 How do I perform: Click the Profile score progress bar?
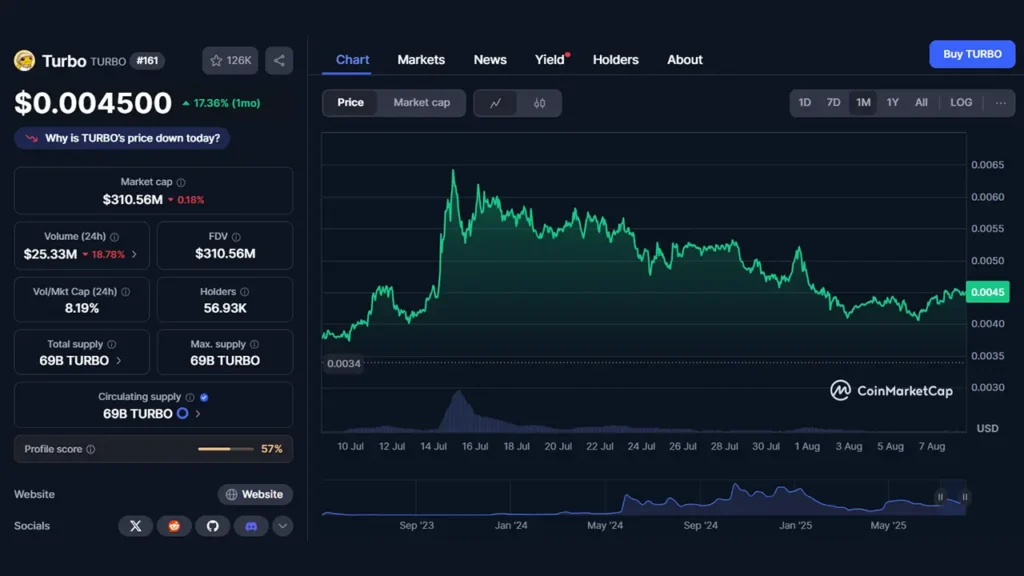pos(225,449)
